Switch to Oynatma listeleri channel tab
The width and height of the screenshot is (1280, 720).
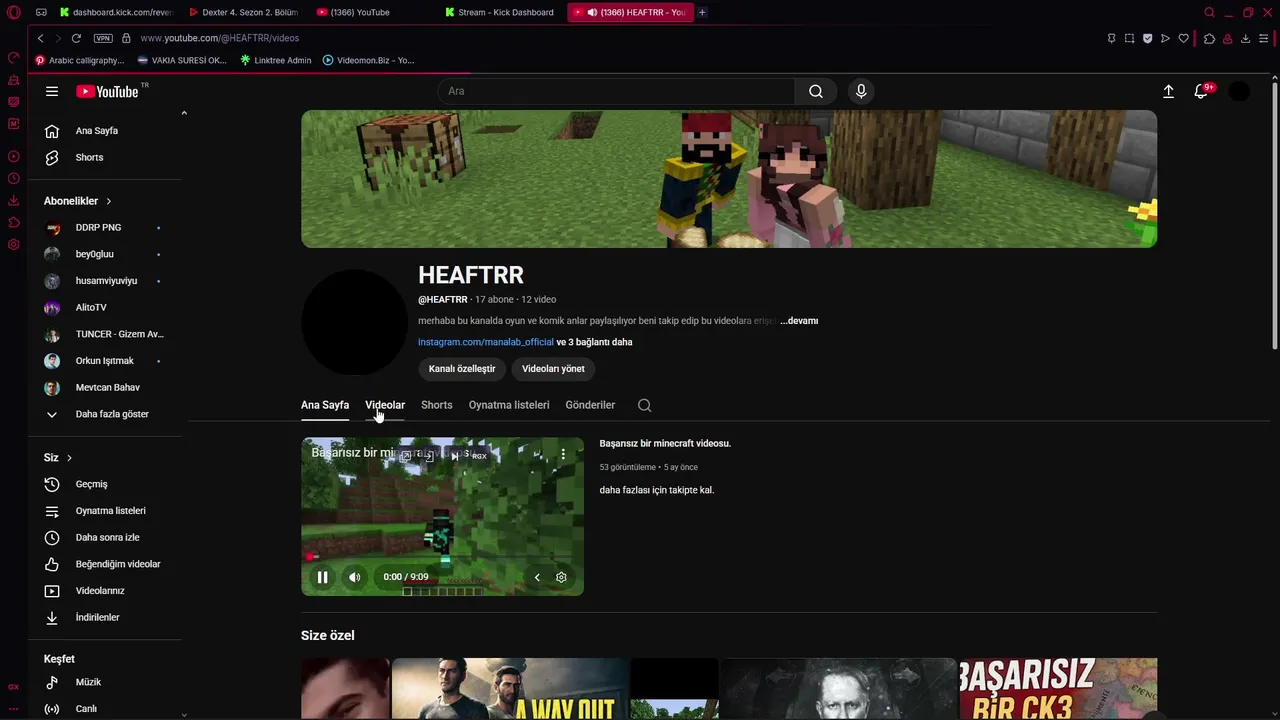coord(509,405)
